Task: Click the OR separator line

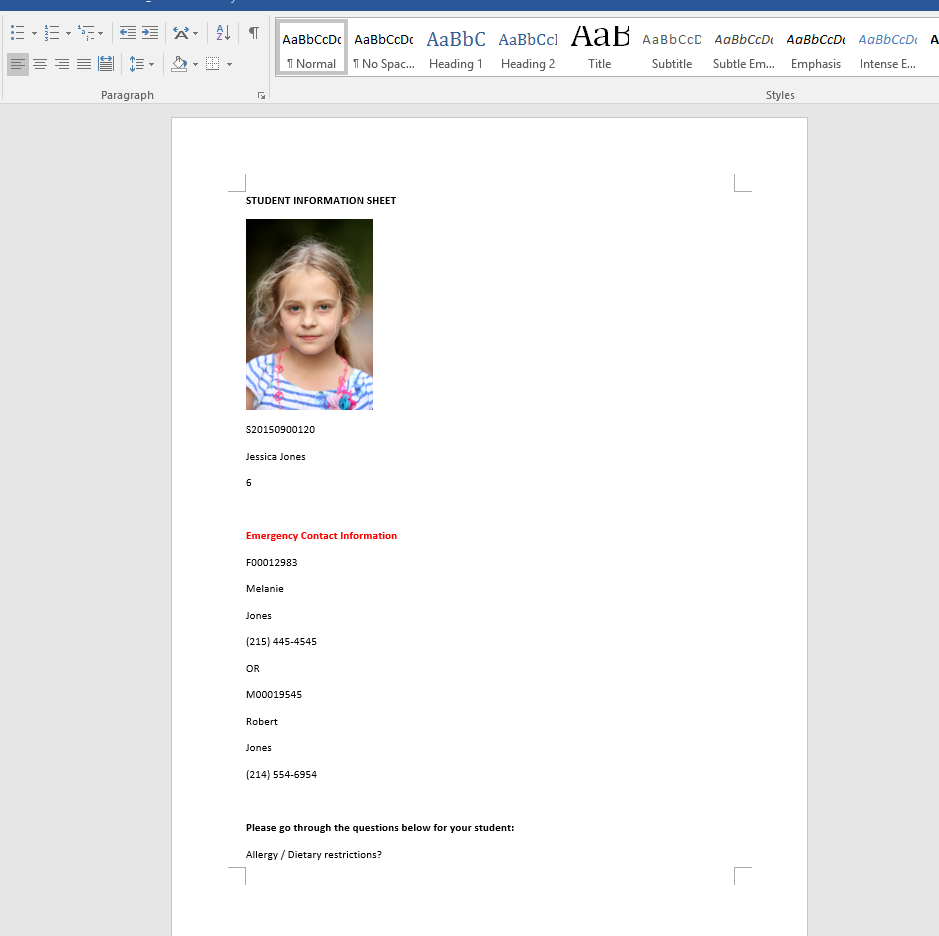Action: [253, 668]
